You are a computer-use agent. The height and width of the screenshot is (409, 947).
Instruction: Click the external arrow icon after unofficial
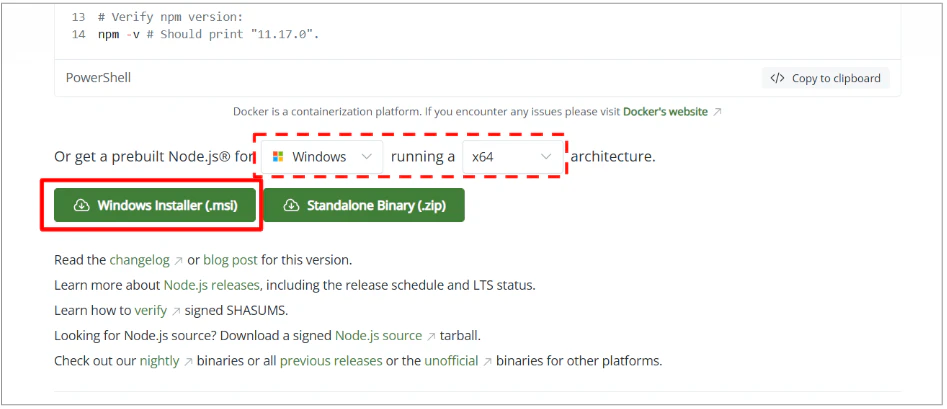pos(487,361)
